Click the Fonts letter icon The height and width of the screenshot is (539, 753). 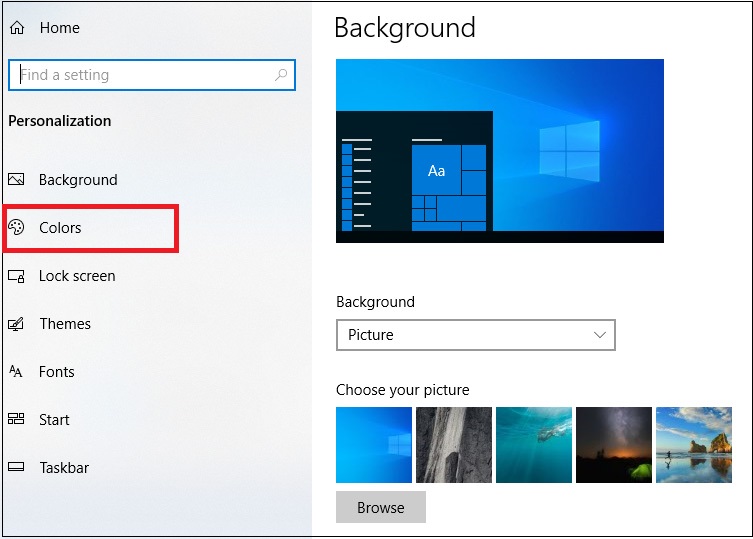[16, 371]
